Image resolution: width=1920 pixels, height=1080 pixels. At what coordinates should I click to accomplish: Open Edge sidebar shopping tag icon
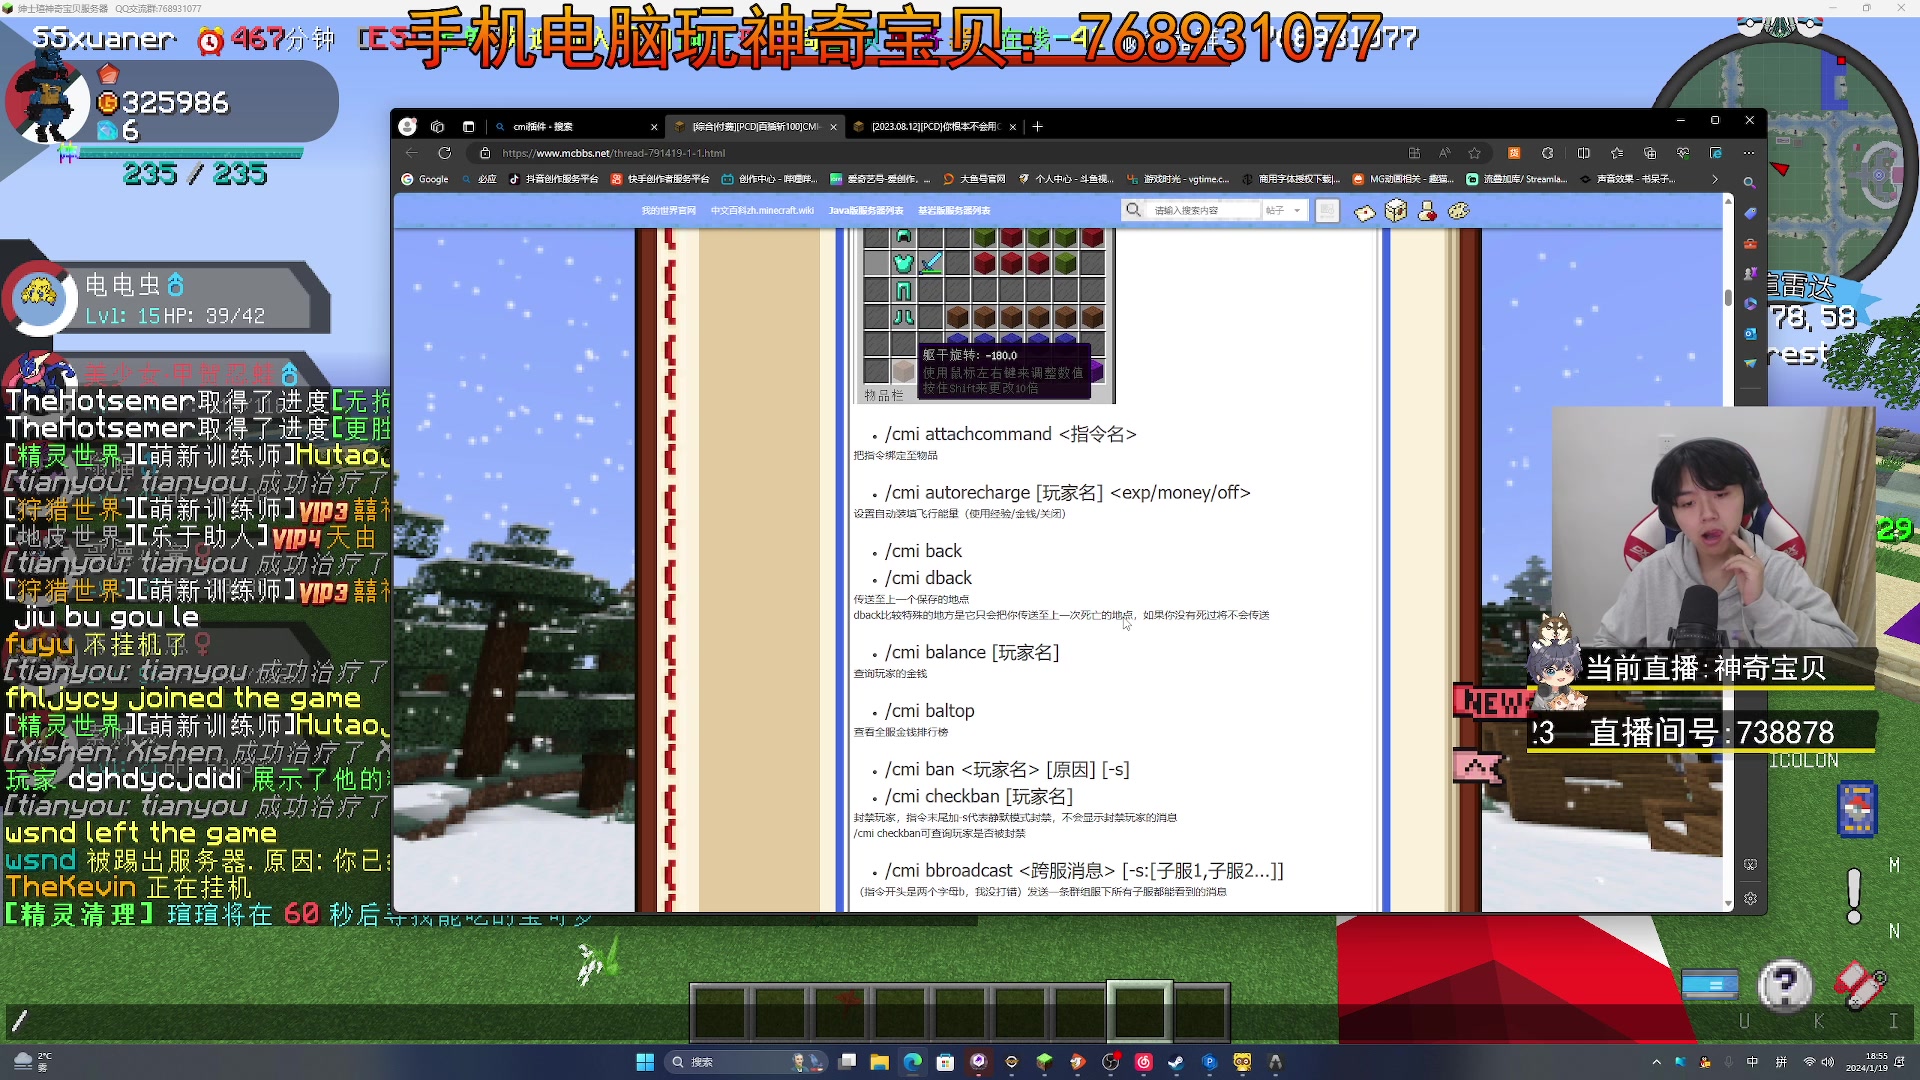point(1750,214)
